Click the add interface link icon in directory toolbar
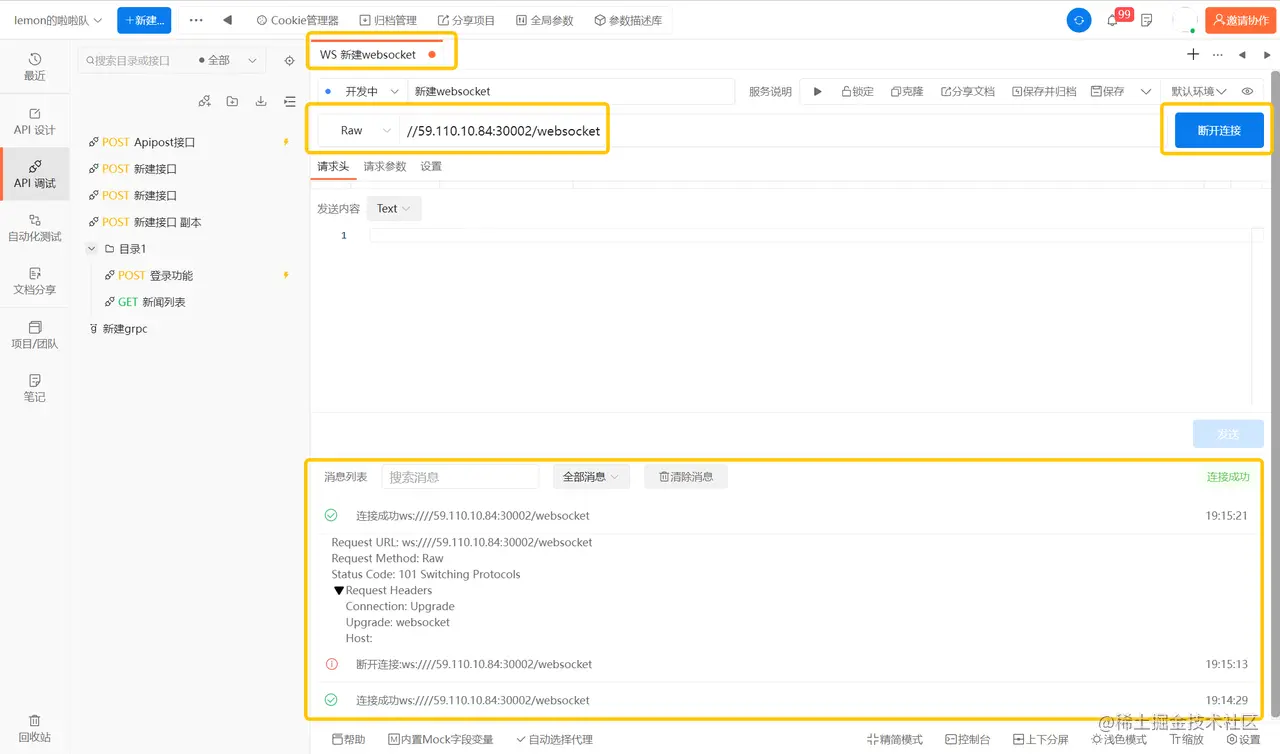Screen dimensions: 1280x754 pos(204,101)
